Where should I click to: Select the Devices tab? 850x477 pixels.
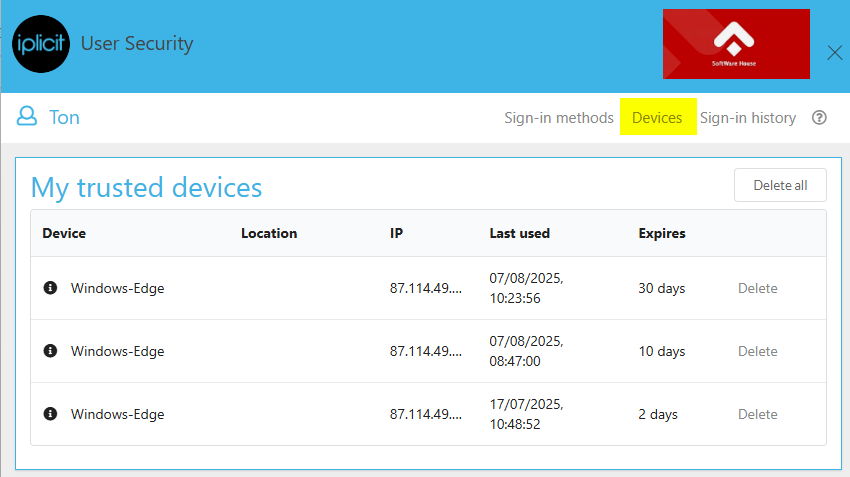click(x=657, y=118)
